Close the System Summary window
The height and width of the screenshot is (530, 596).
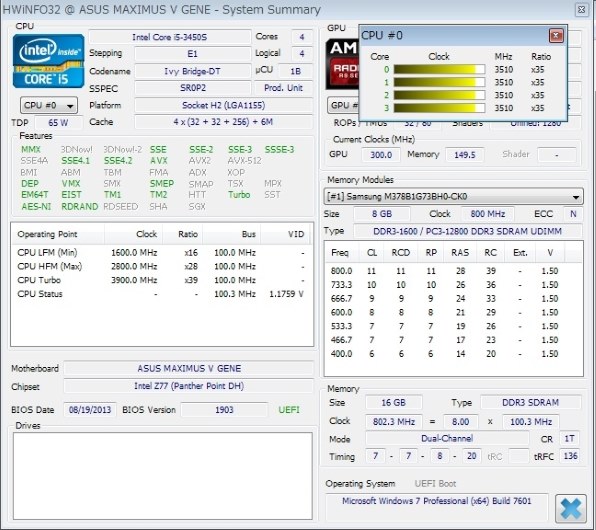(582, 10)
